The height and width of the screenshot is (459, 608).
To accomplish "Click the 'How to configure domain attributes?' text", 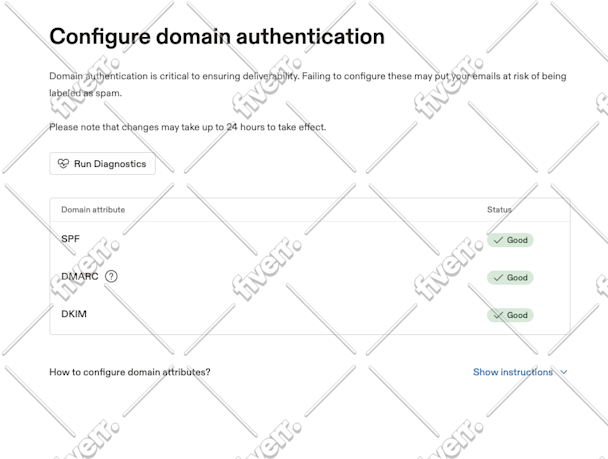I will pos(130,372).
